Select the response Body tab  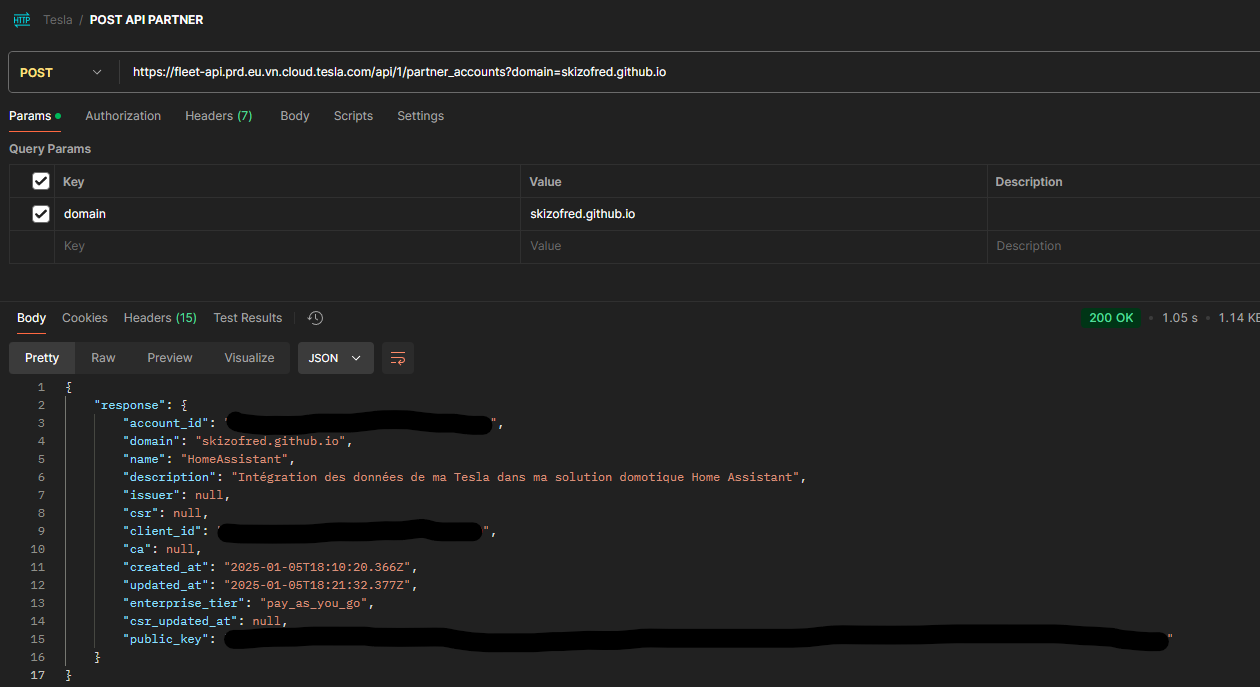coord(32,318)
